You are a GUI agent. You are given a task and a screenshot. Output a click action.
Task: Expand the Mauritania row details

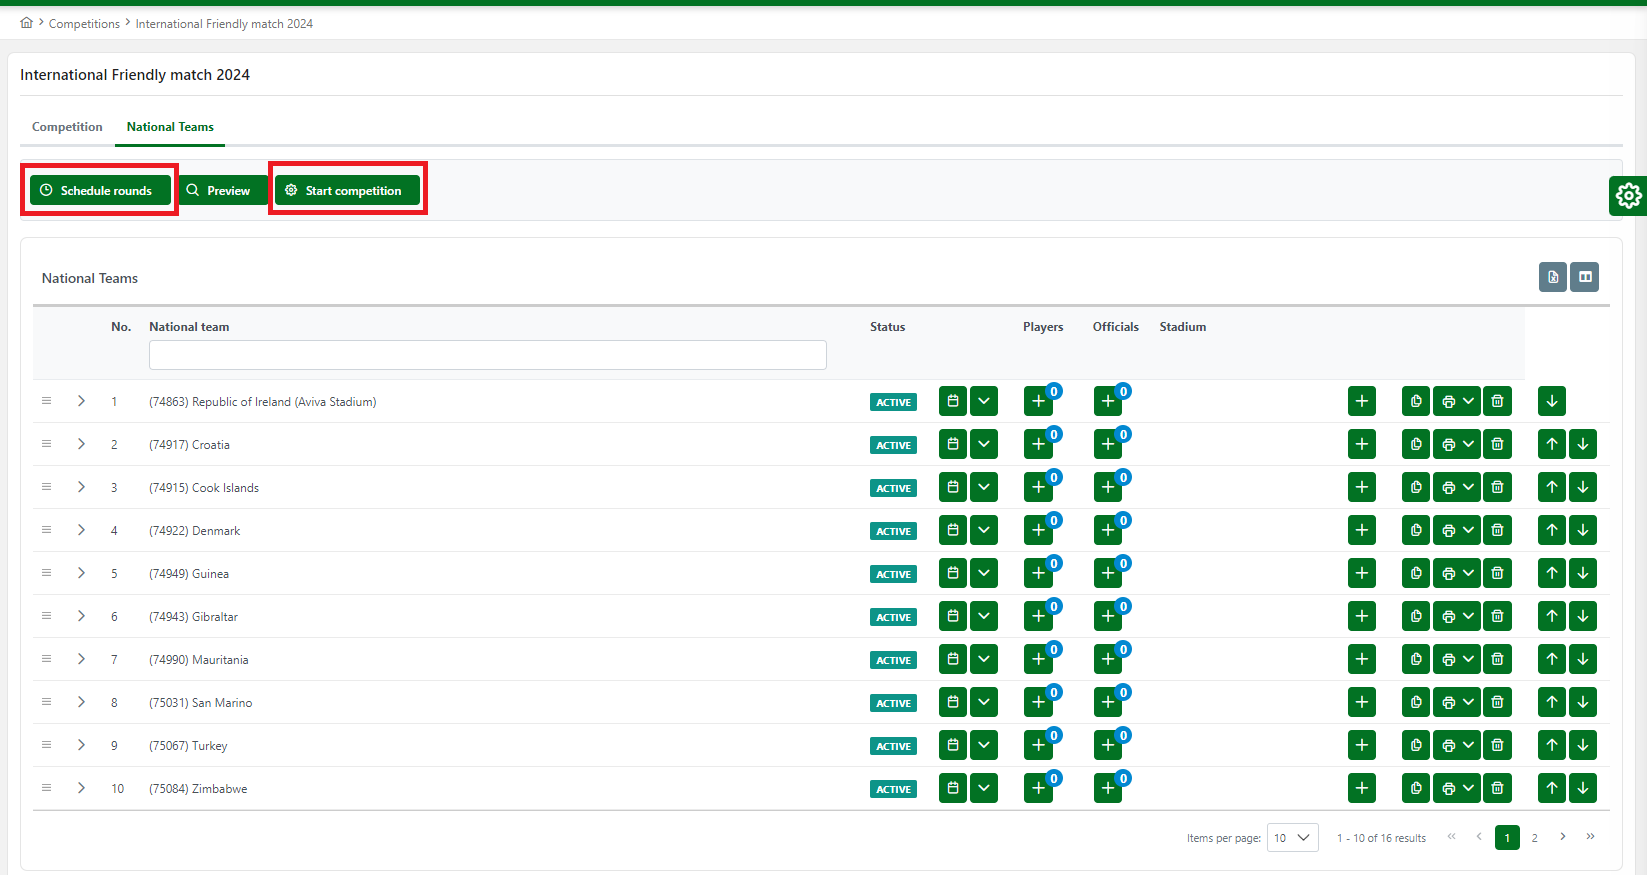pyautogui.click(x=81, y=660)
